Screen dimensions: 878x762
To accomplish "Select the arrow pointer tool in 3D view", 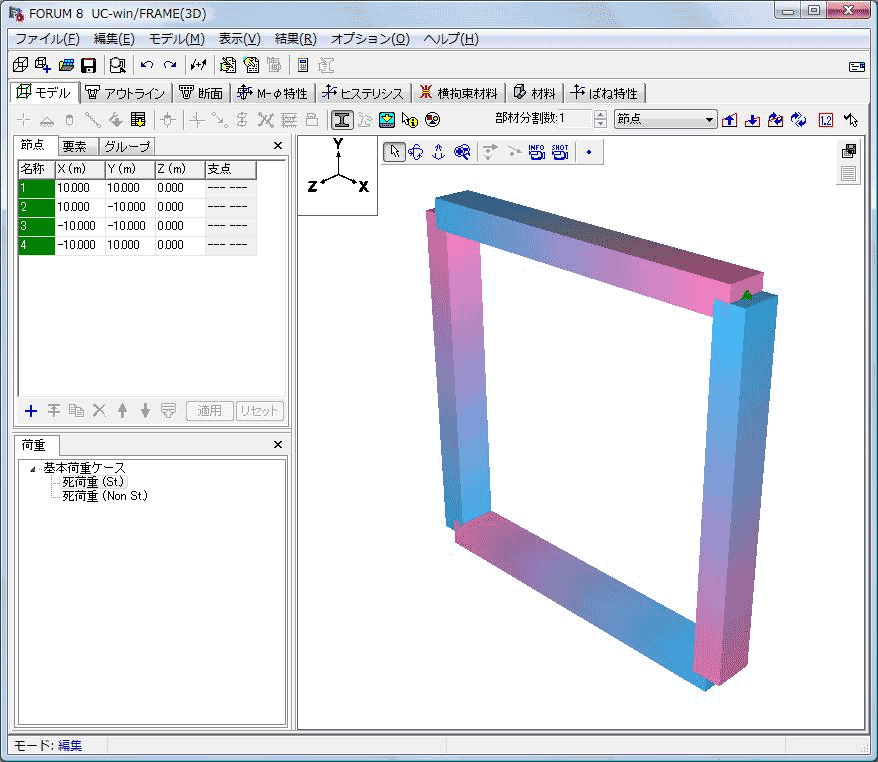I will click(394, 152).
